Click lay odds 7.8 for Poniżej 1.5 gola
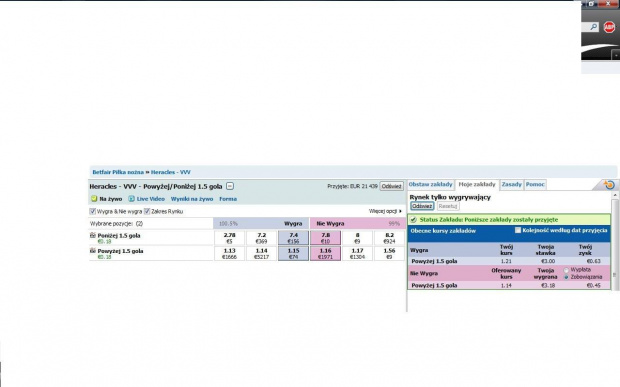Screen dimensions: 620x387 [325, 238]
